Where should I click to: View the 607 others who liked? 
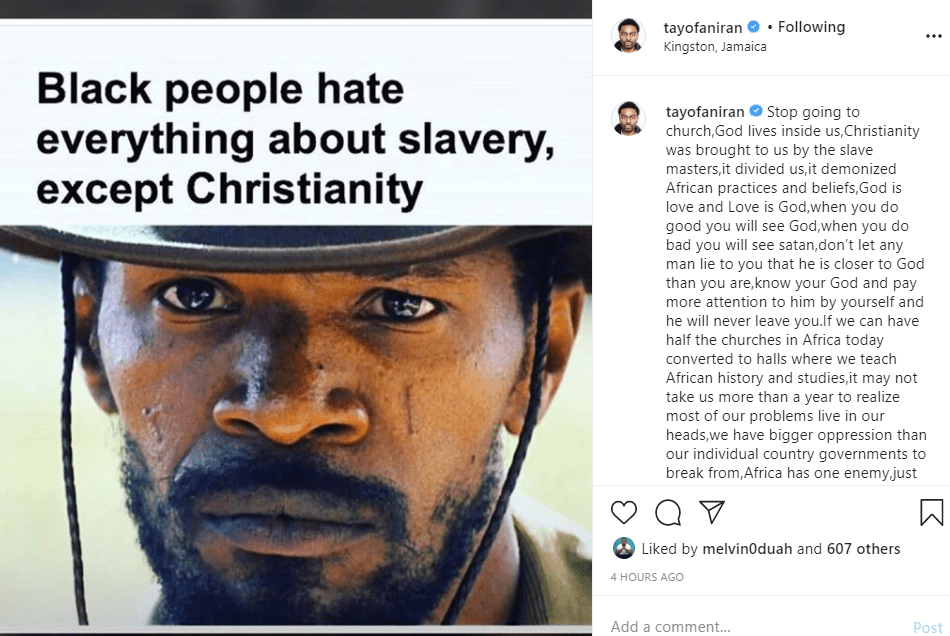click(863, 548)
